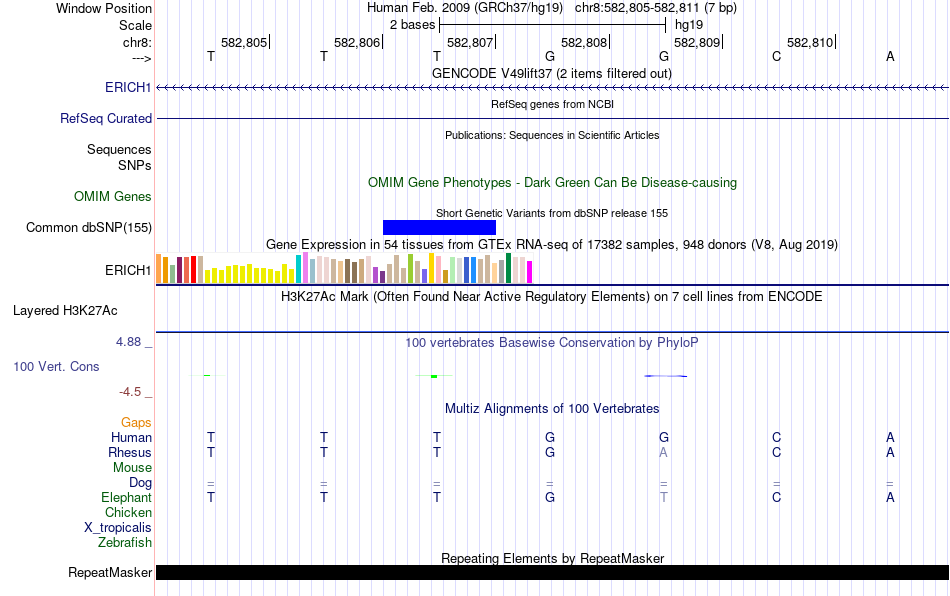Click the black RepeatMasker element bar
The height and width of the screenshot is (596, 950).
coord(552,572)
